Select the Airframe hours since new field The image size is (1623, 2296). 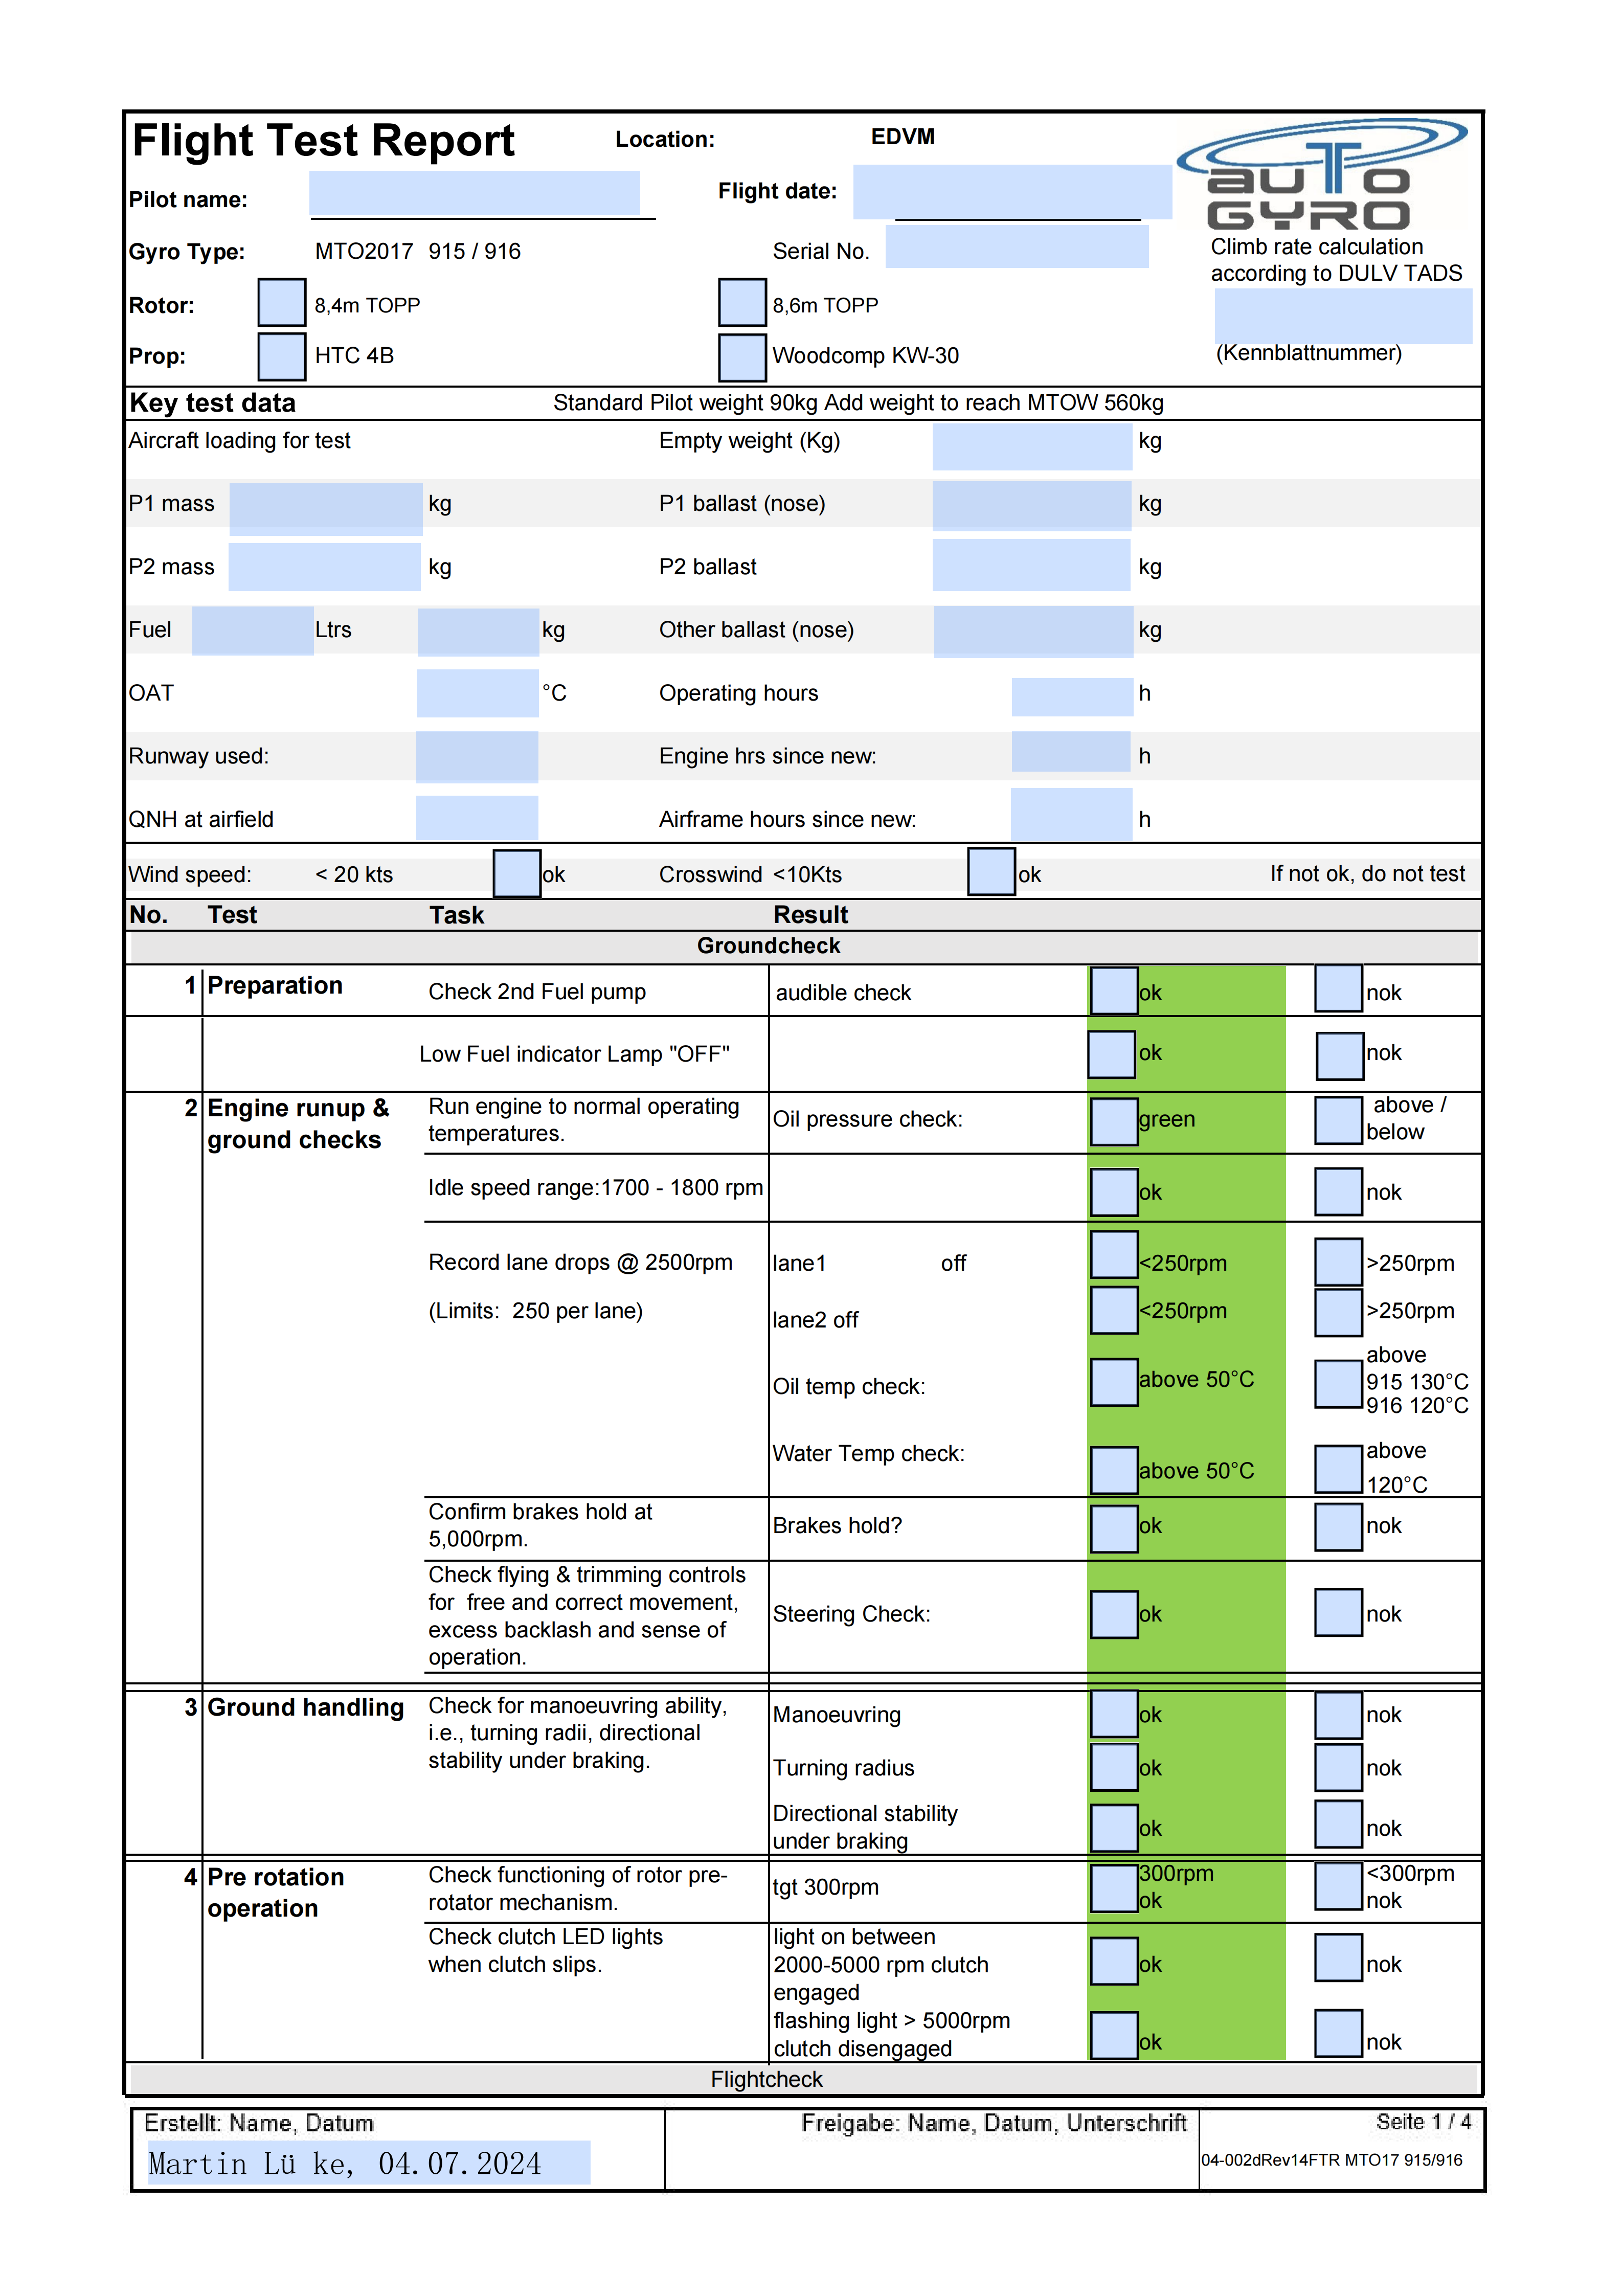point(1072,814)
